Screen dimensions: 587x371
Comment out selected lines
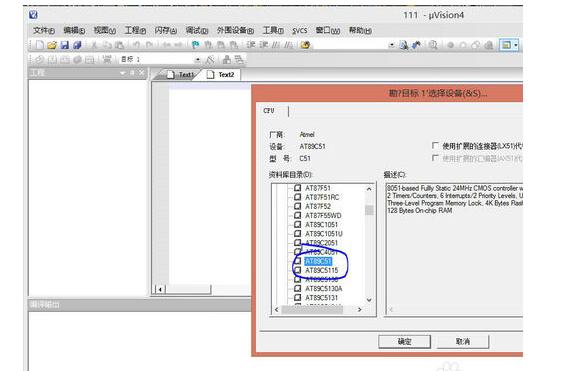(x=276, y=45)
